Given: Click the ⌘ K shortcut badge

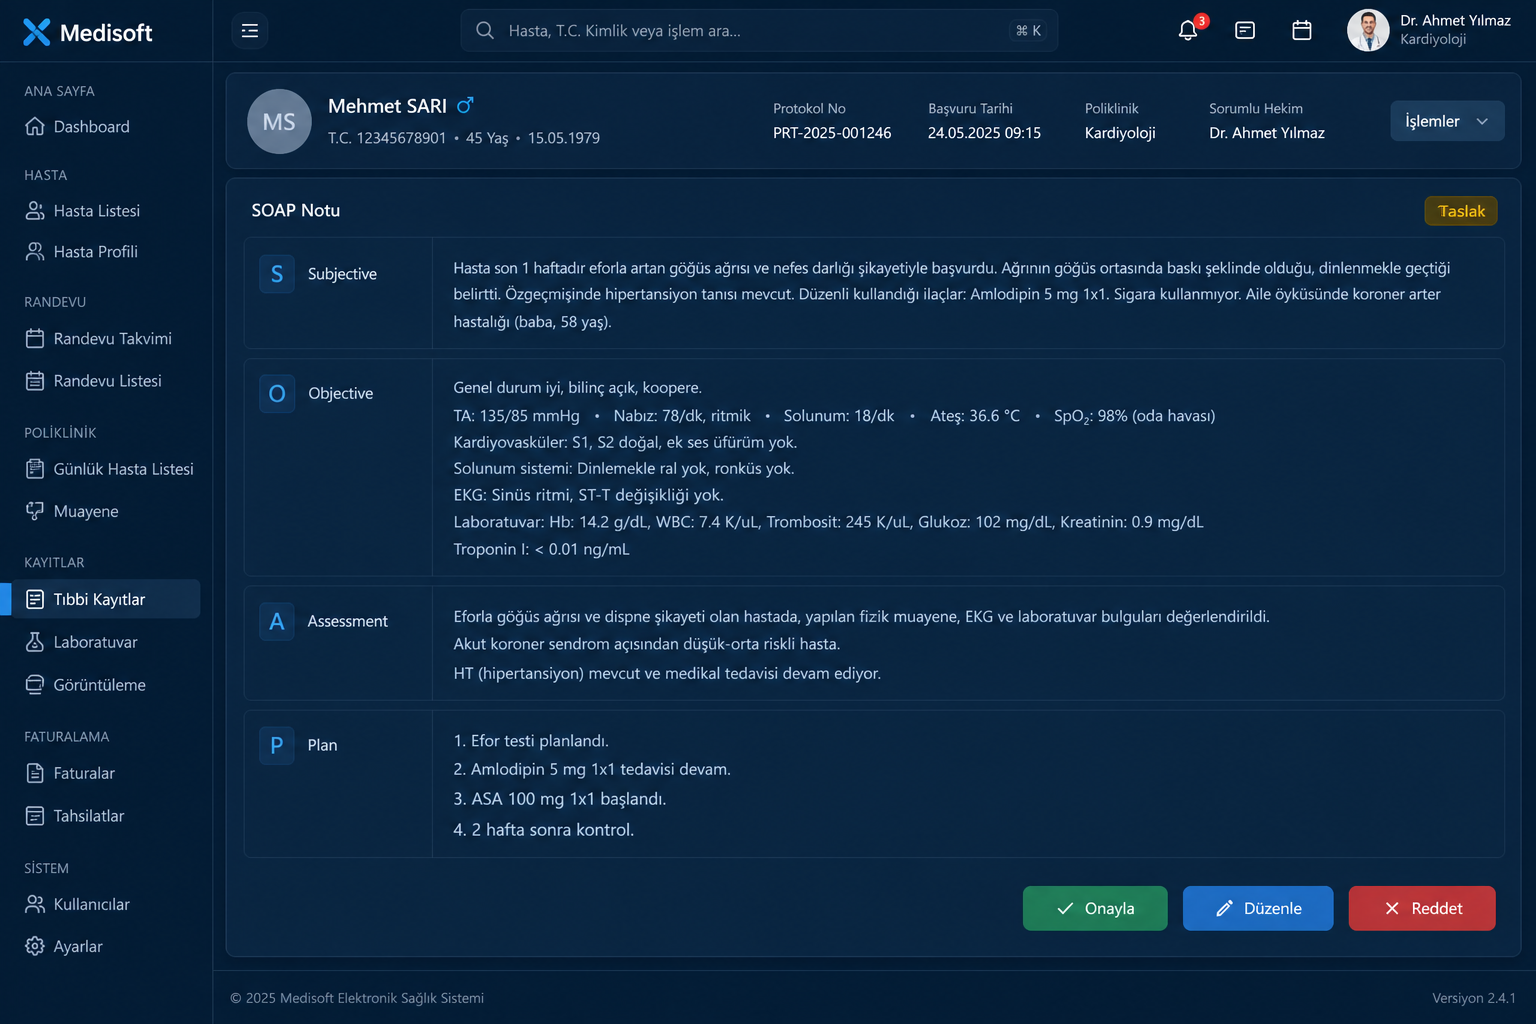Looking at the screenshot, I should tap(1028, 31).
